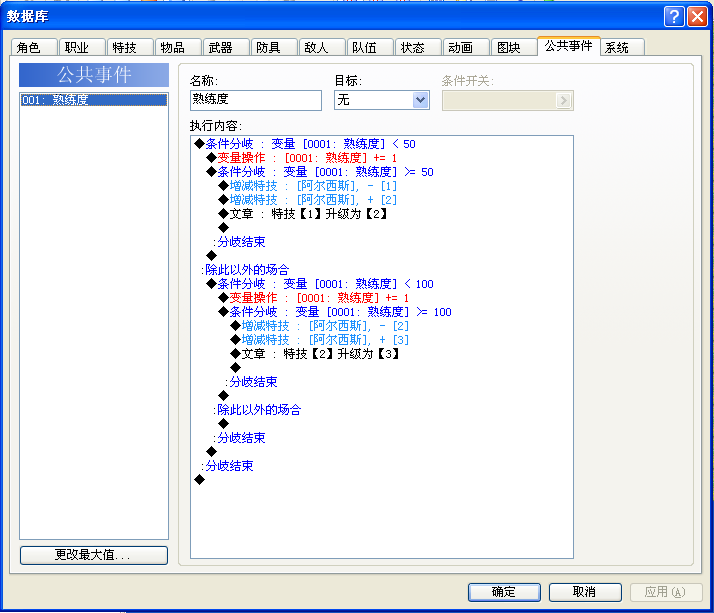This screenshot has width=714, height=613.
Task: Open the 系统 tab
Action: coord(622,47)
